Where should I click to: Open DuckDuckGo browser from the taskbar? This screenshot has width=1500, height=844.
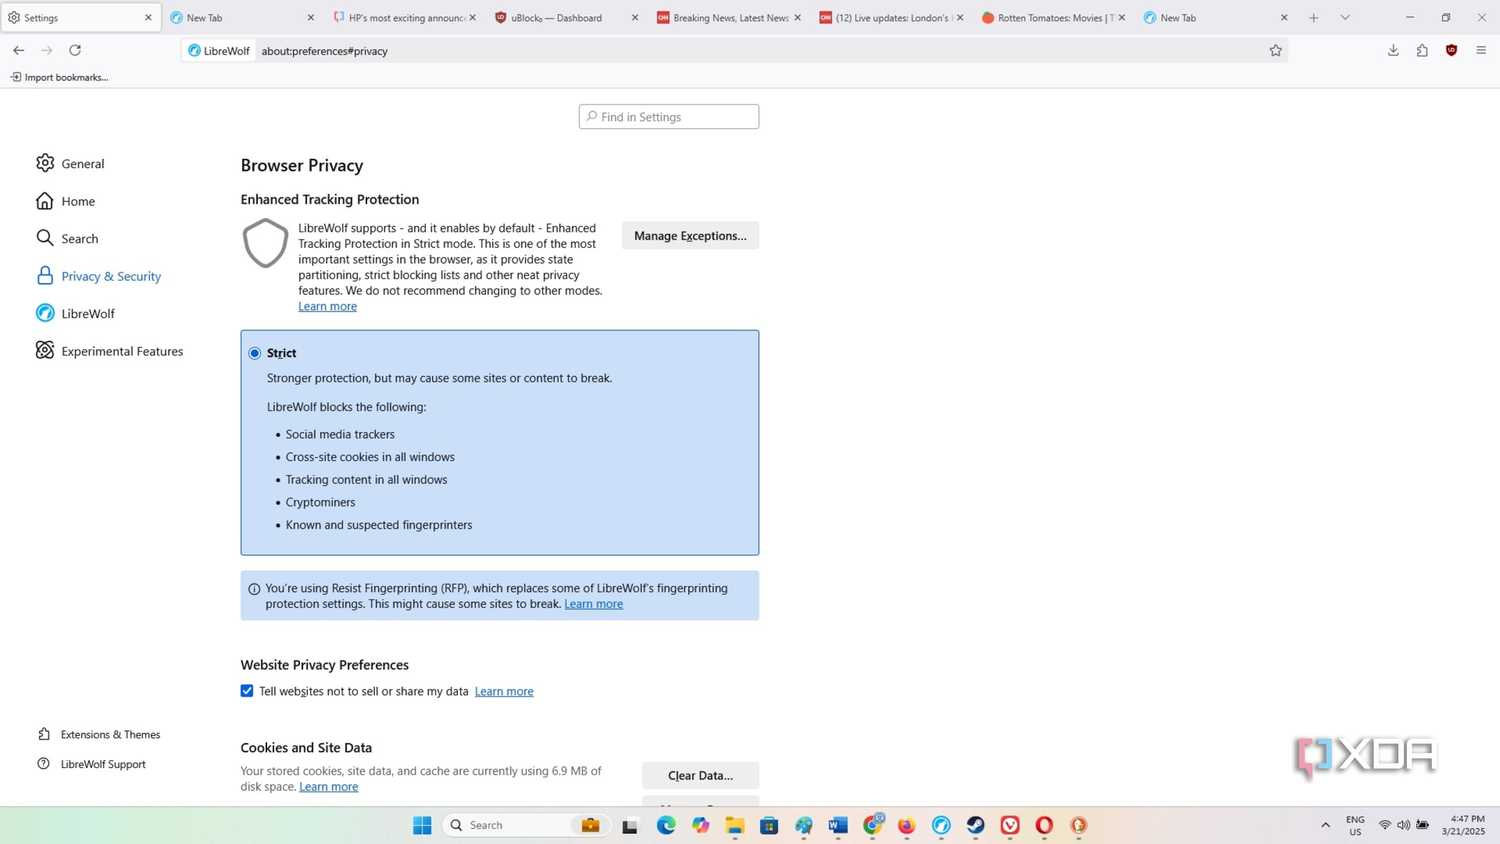click(1078, 825)
